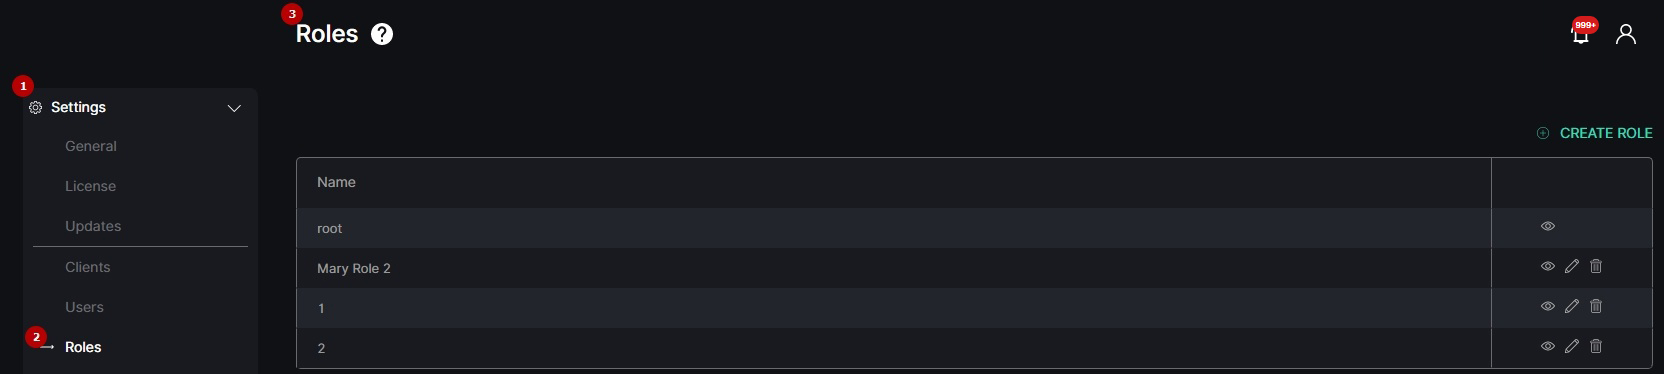Screen dimensions: 1664x374
Task: Click the help question mark beside Roles
Action: coord(382,34)
